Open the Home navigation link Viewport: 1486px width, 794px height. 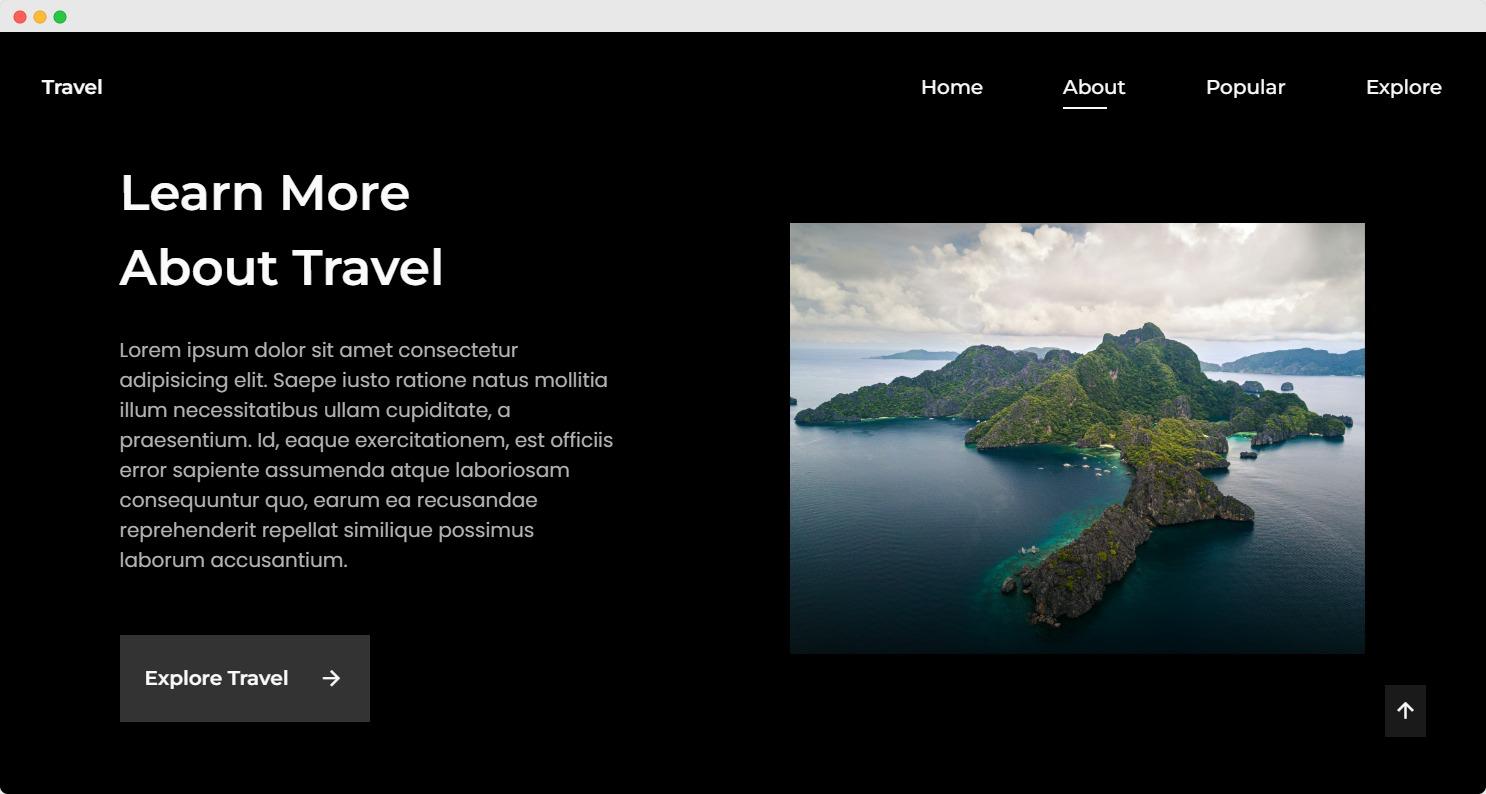(951, 87)
